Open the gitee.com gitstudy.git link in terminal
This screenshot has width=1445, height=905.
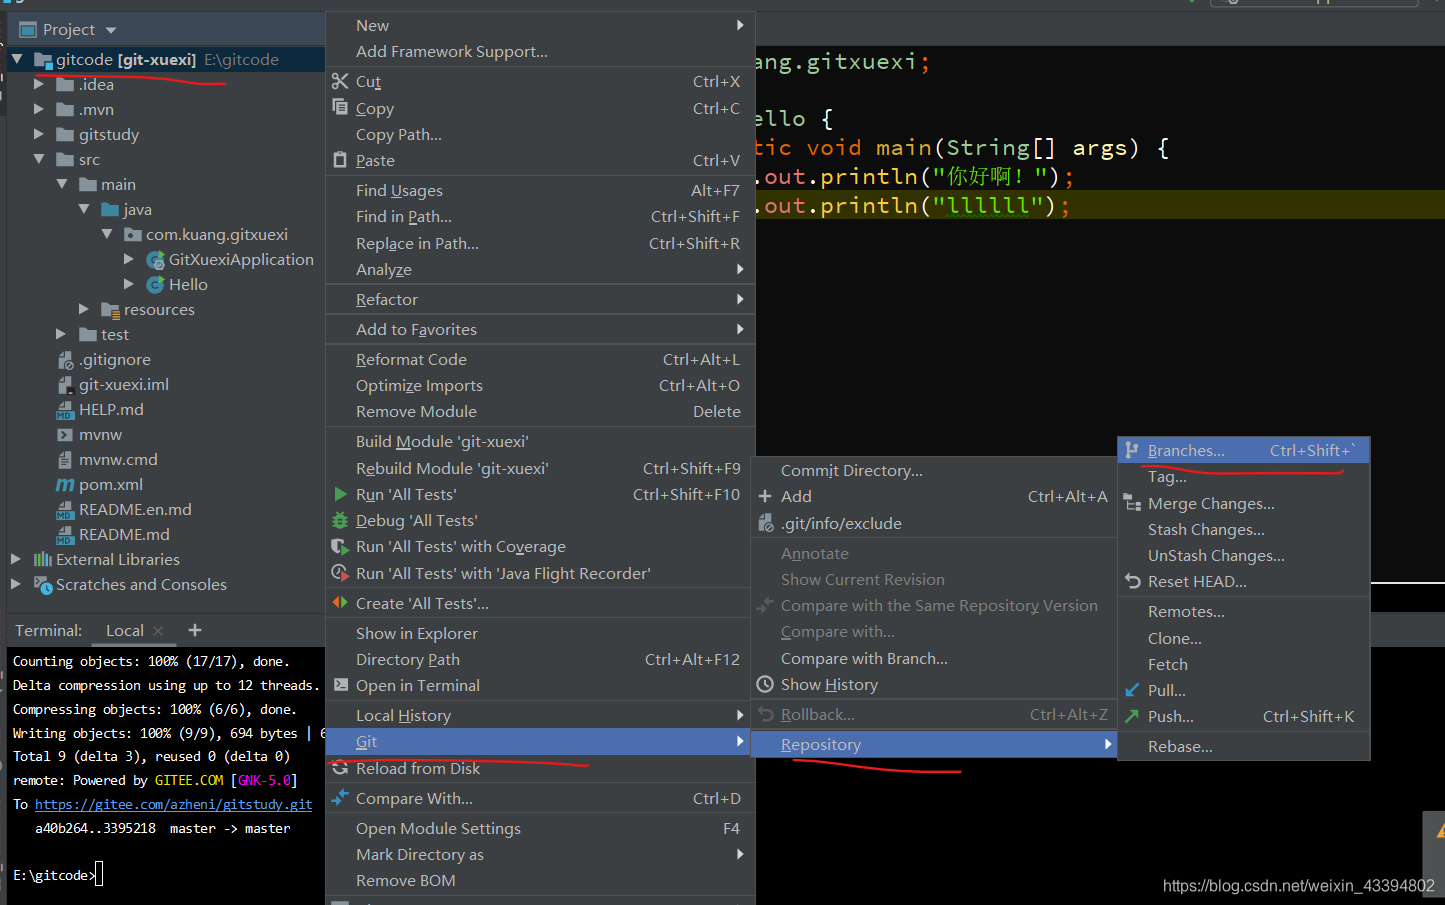[174, 804]
